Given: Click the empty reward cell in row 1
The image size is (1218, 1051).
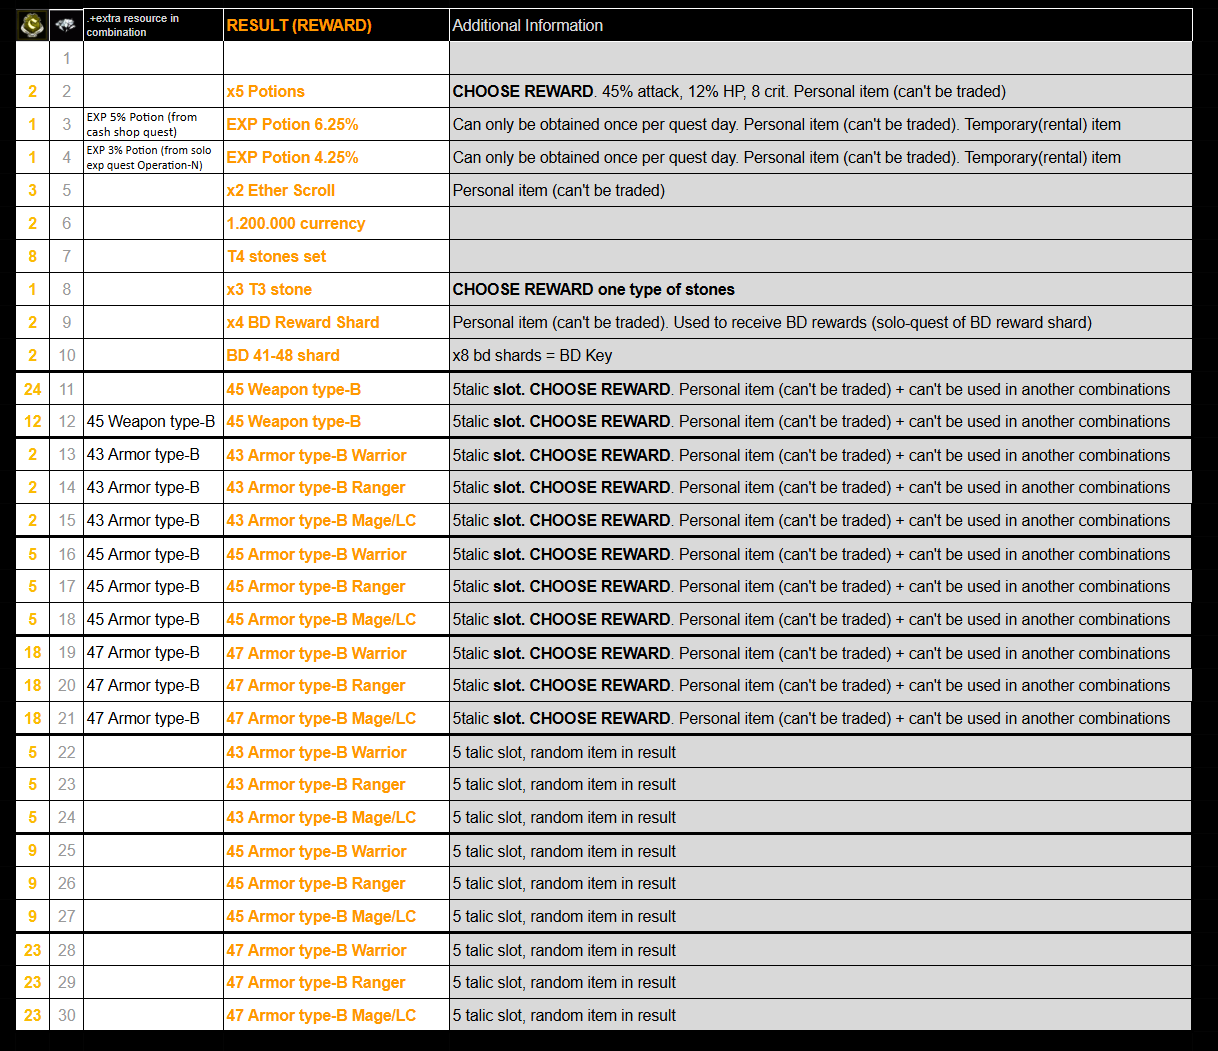Looking at the screenshot, I should tap(336, 58).
